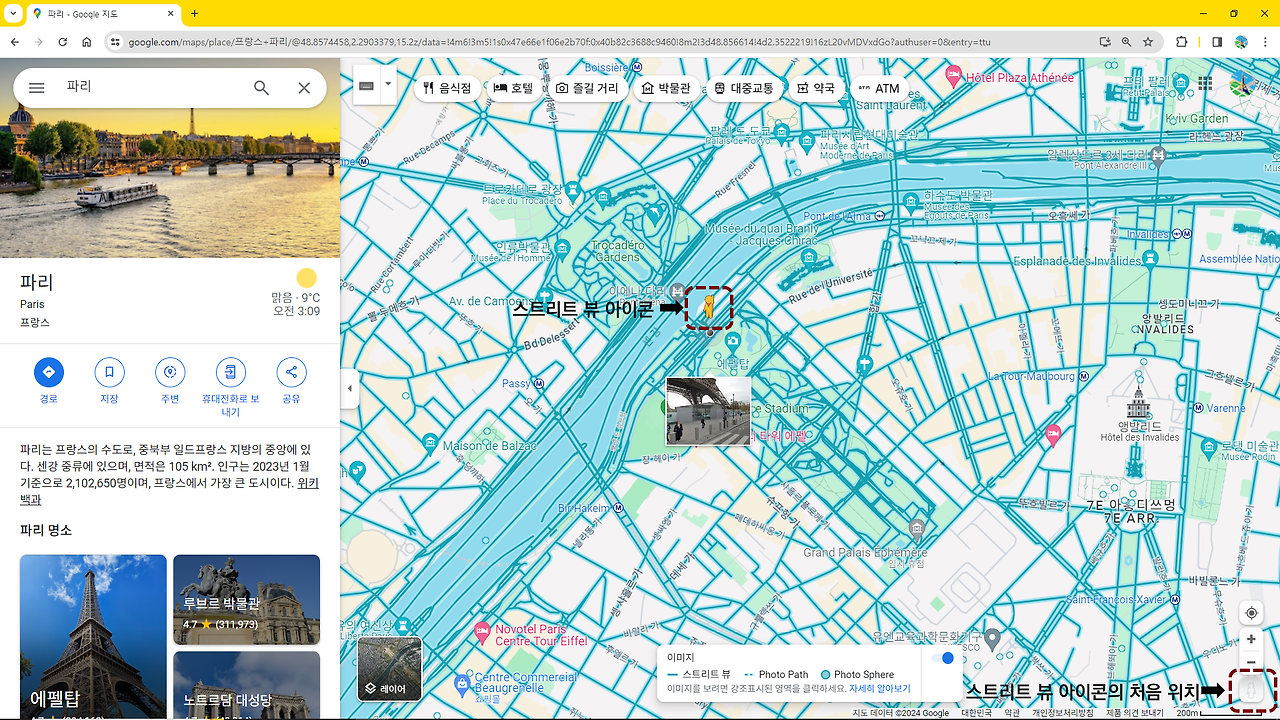The height and width of the screenshot is (720, 1280).
Task: Zoom out the map with minus button
Action: [1251, 661]
